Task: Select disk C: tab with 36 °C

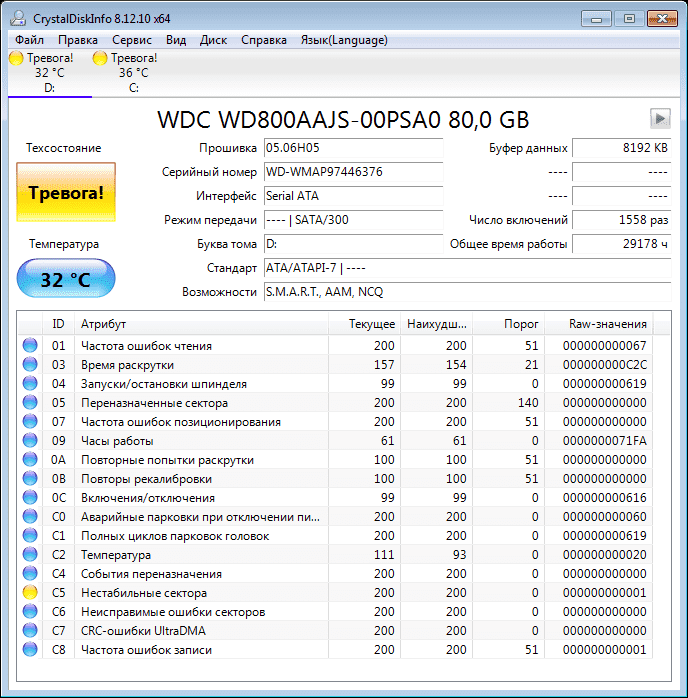Action: coord(134,73)
